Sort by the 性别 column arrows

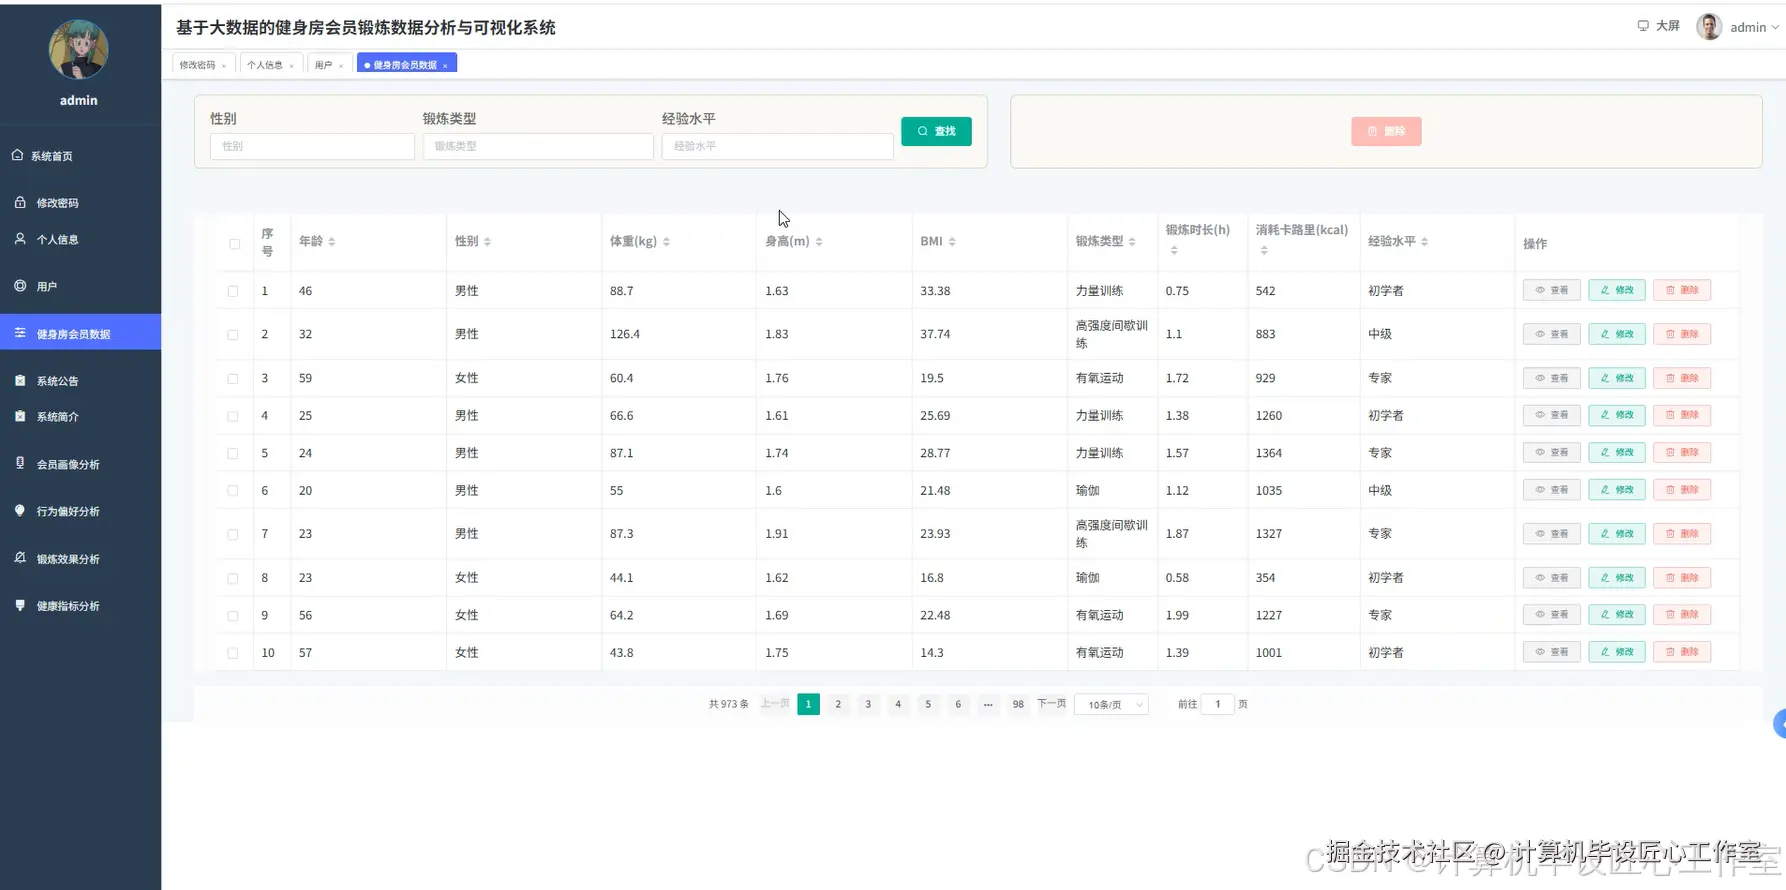[x=487, y=242]
